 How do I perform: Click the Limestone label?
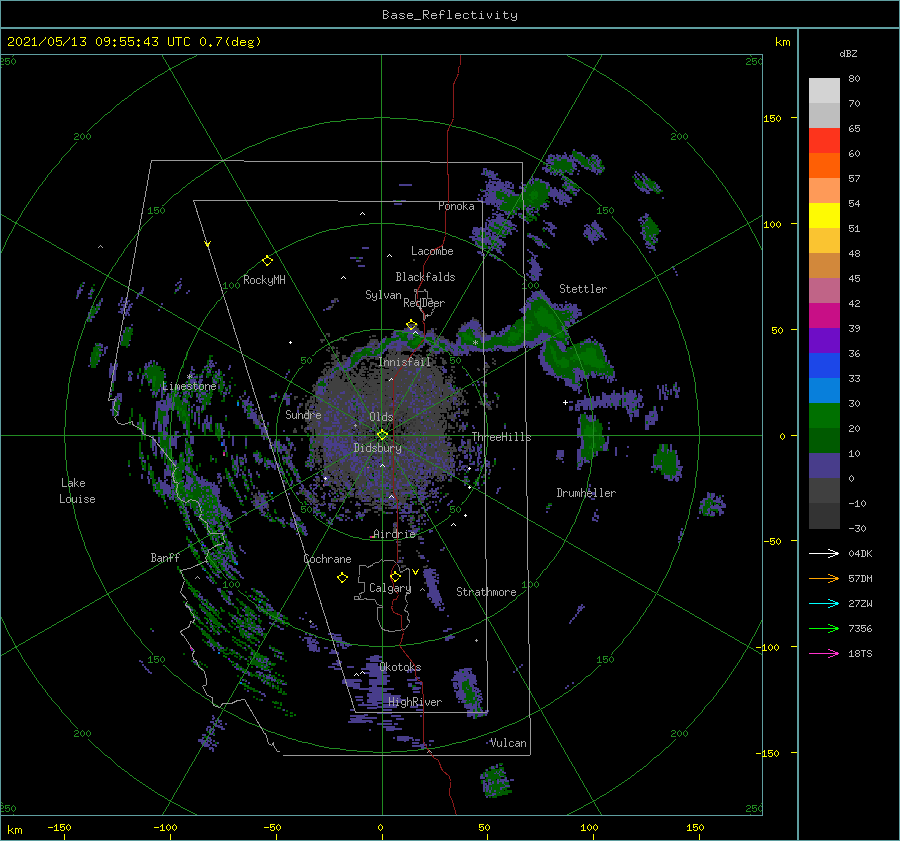pyautogui.click(x=189, y=386)
